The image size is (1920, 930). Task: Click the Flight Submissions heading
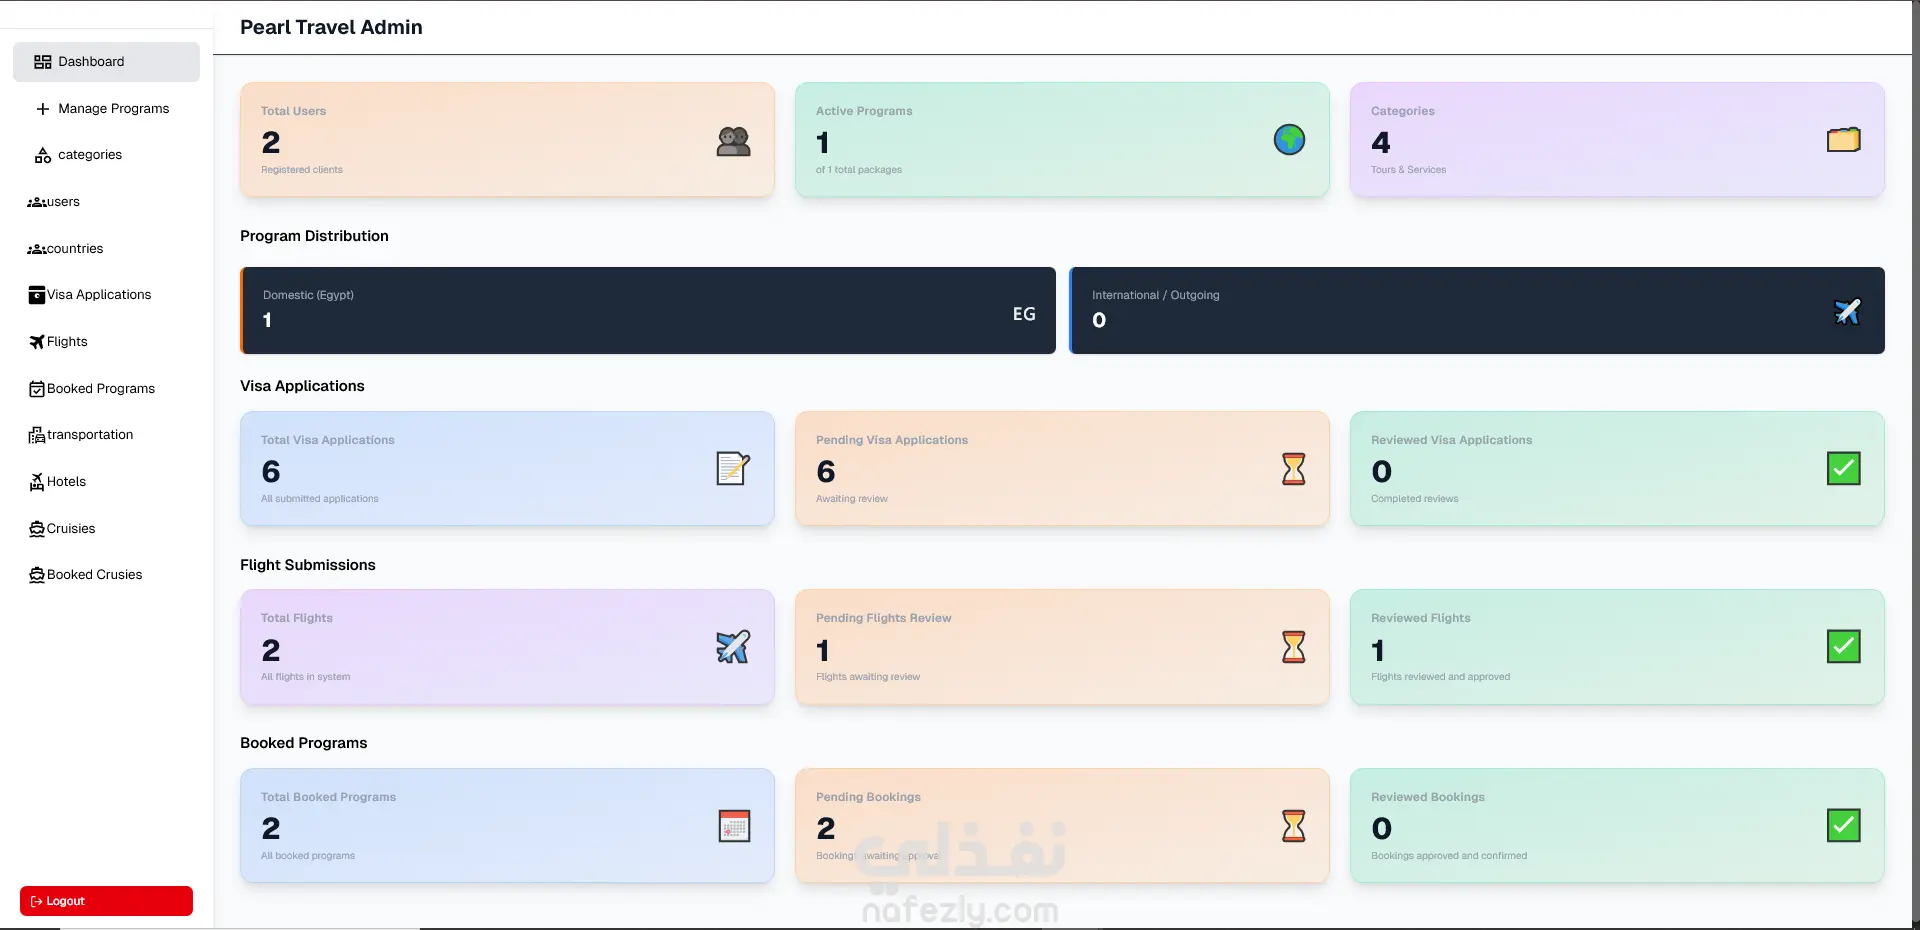click(308, 565)
